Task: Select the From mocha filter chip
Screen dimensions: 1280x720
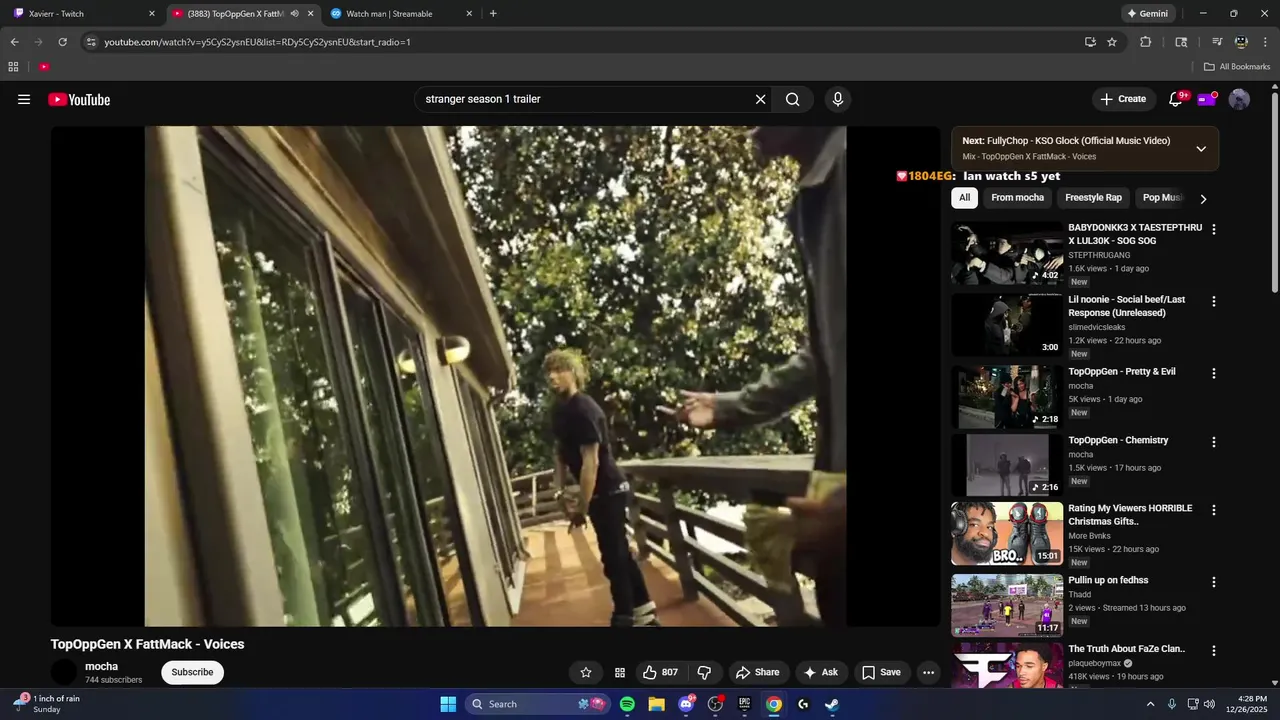Action: (1017, 198)
